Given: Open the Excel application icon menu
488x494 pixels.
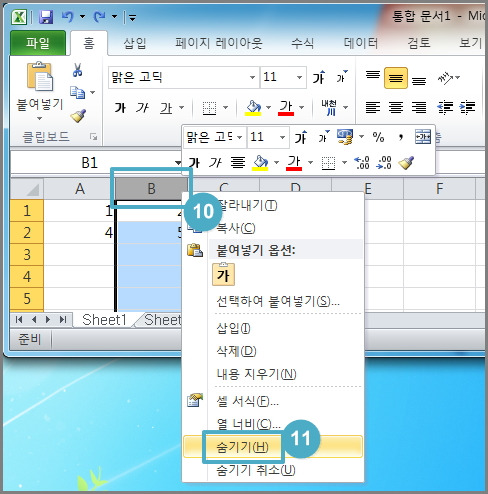Looking at the screenshot, I should [19, 17].
